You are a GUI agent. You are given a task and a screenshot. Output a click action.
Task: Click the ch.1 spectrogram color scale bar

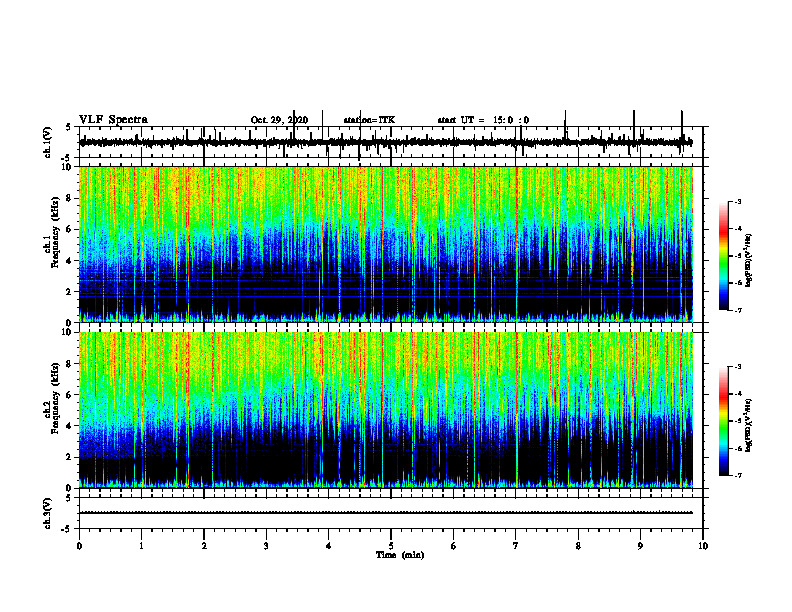[x=724, y=256]
